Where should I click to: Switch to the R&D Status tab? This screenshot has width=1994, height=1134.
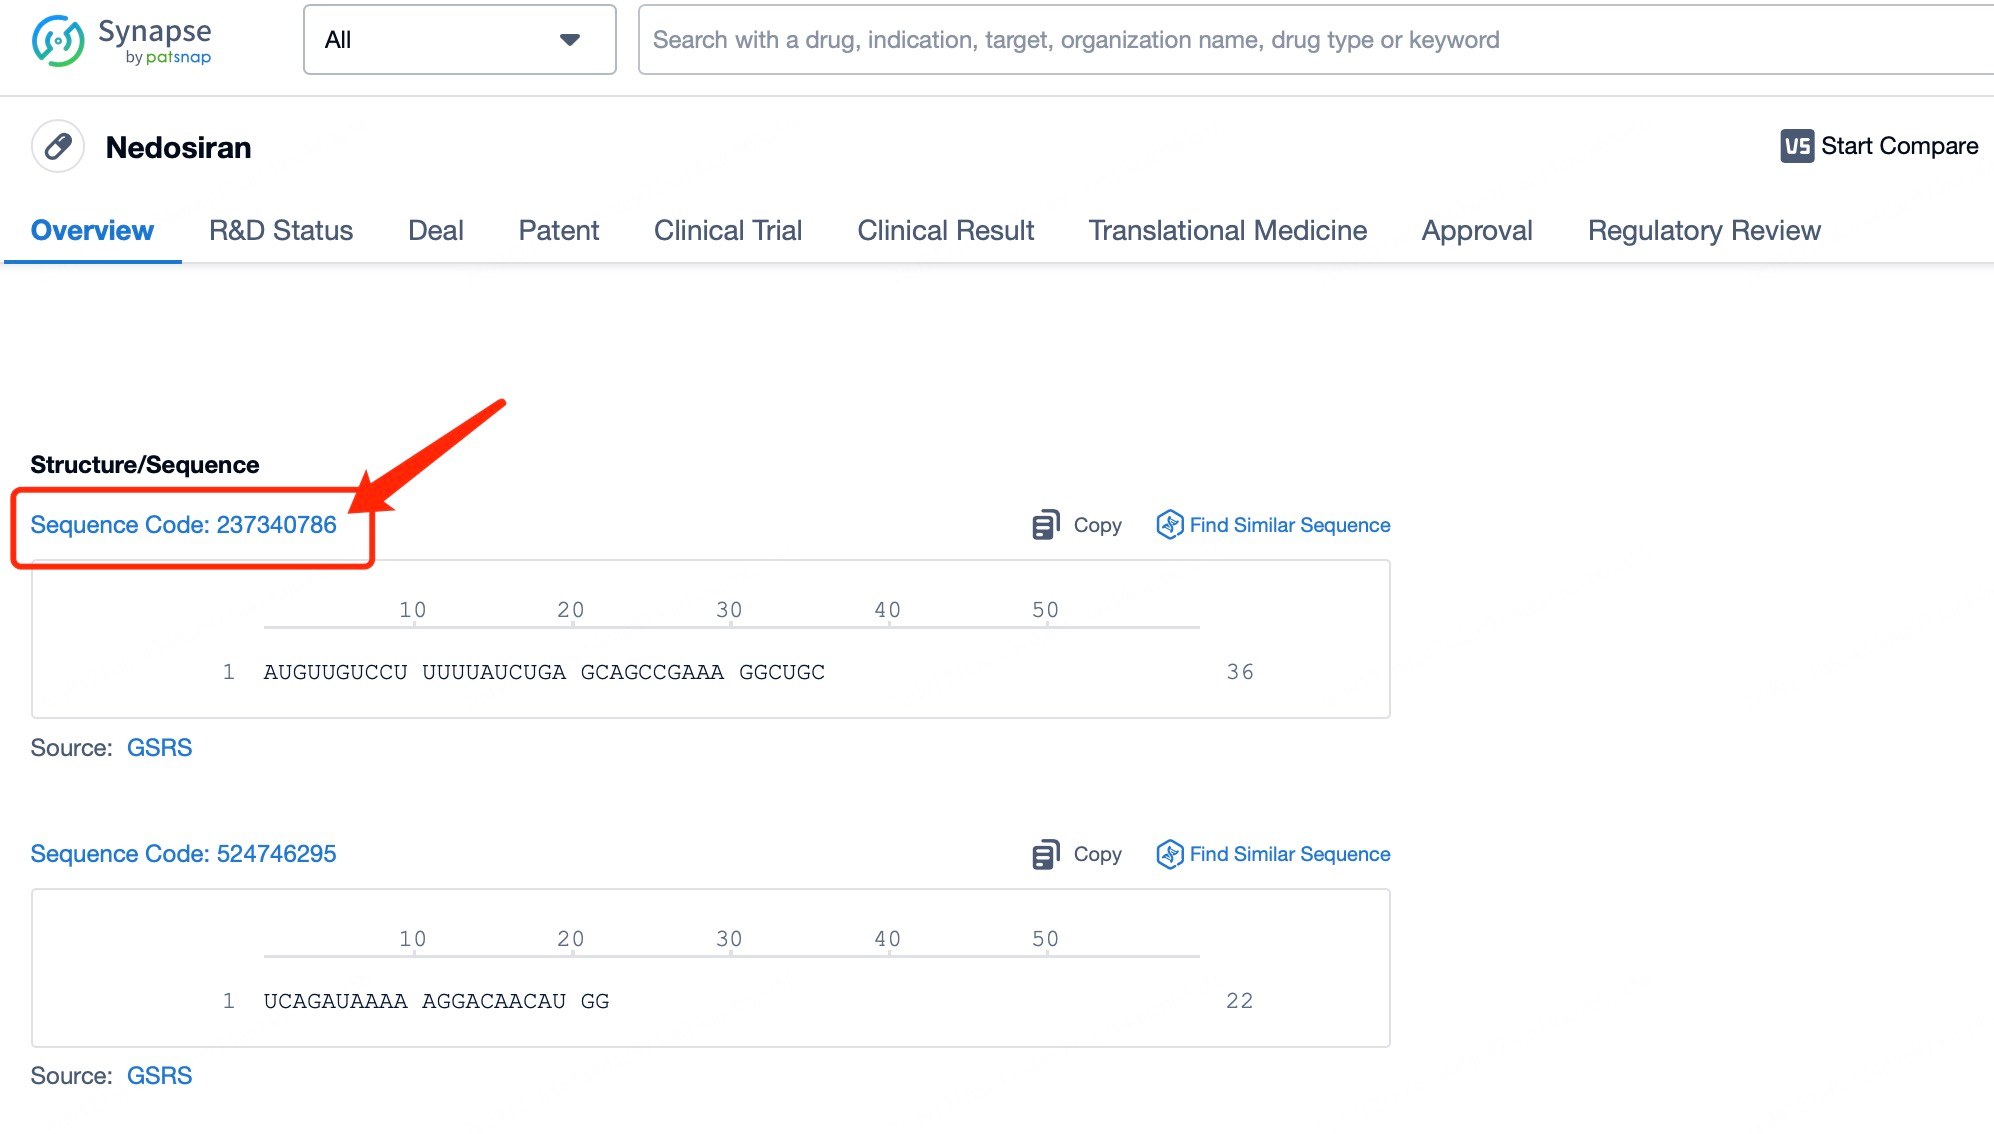pyautogui.click(x=281, y=231)
